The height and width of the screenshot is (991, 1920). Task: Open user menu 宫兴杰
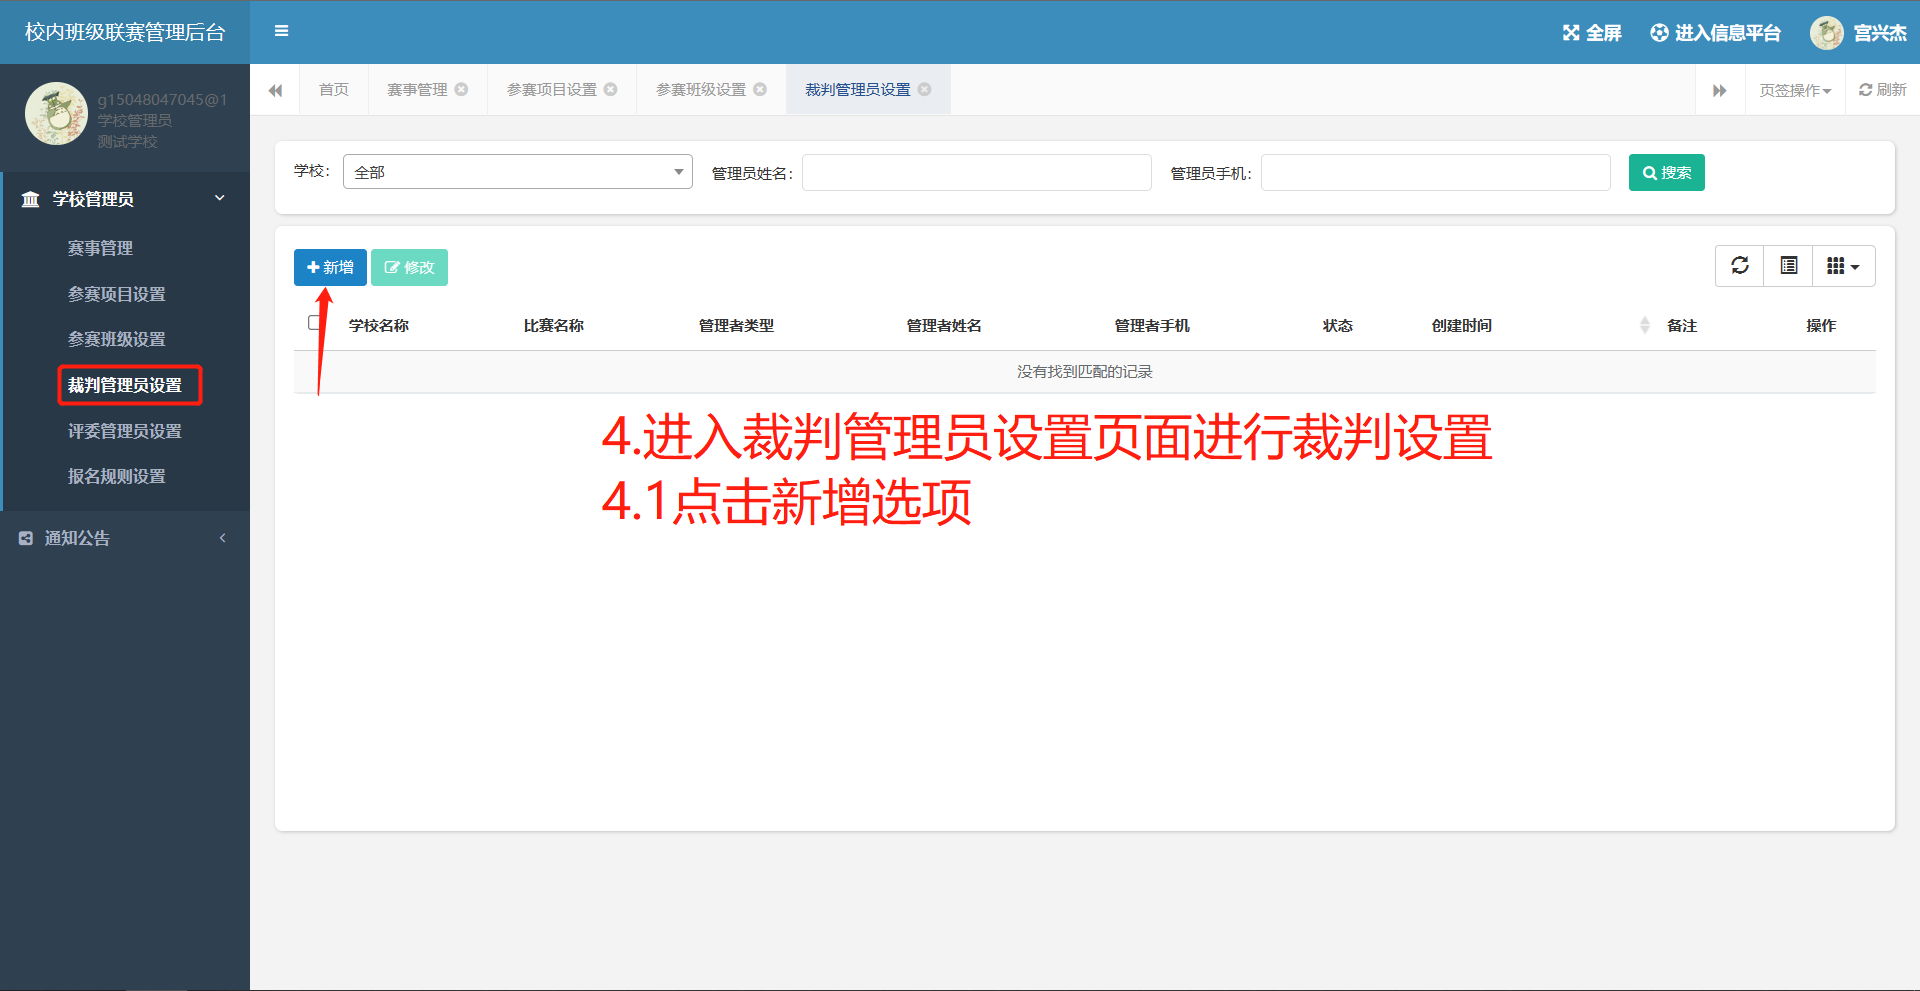pyautogui.click(x=1880, y=33)
